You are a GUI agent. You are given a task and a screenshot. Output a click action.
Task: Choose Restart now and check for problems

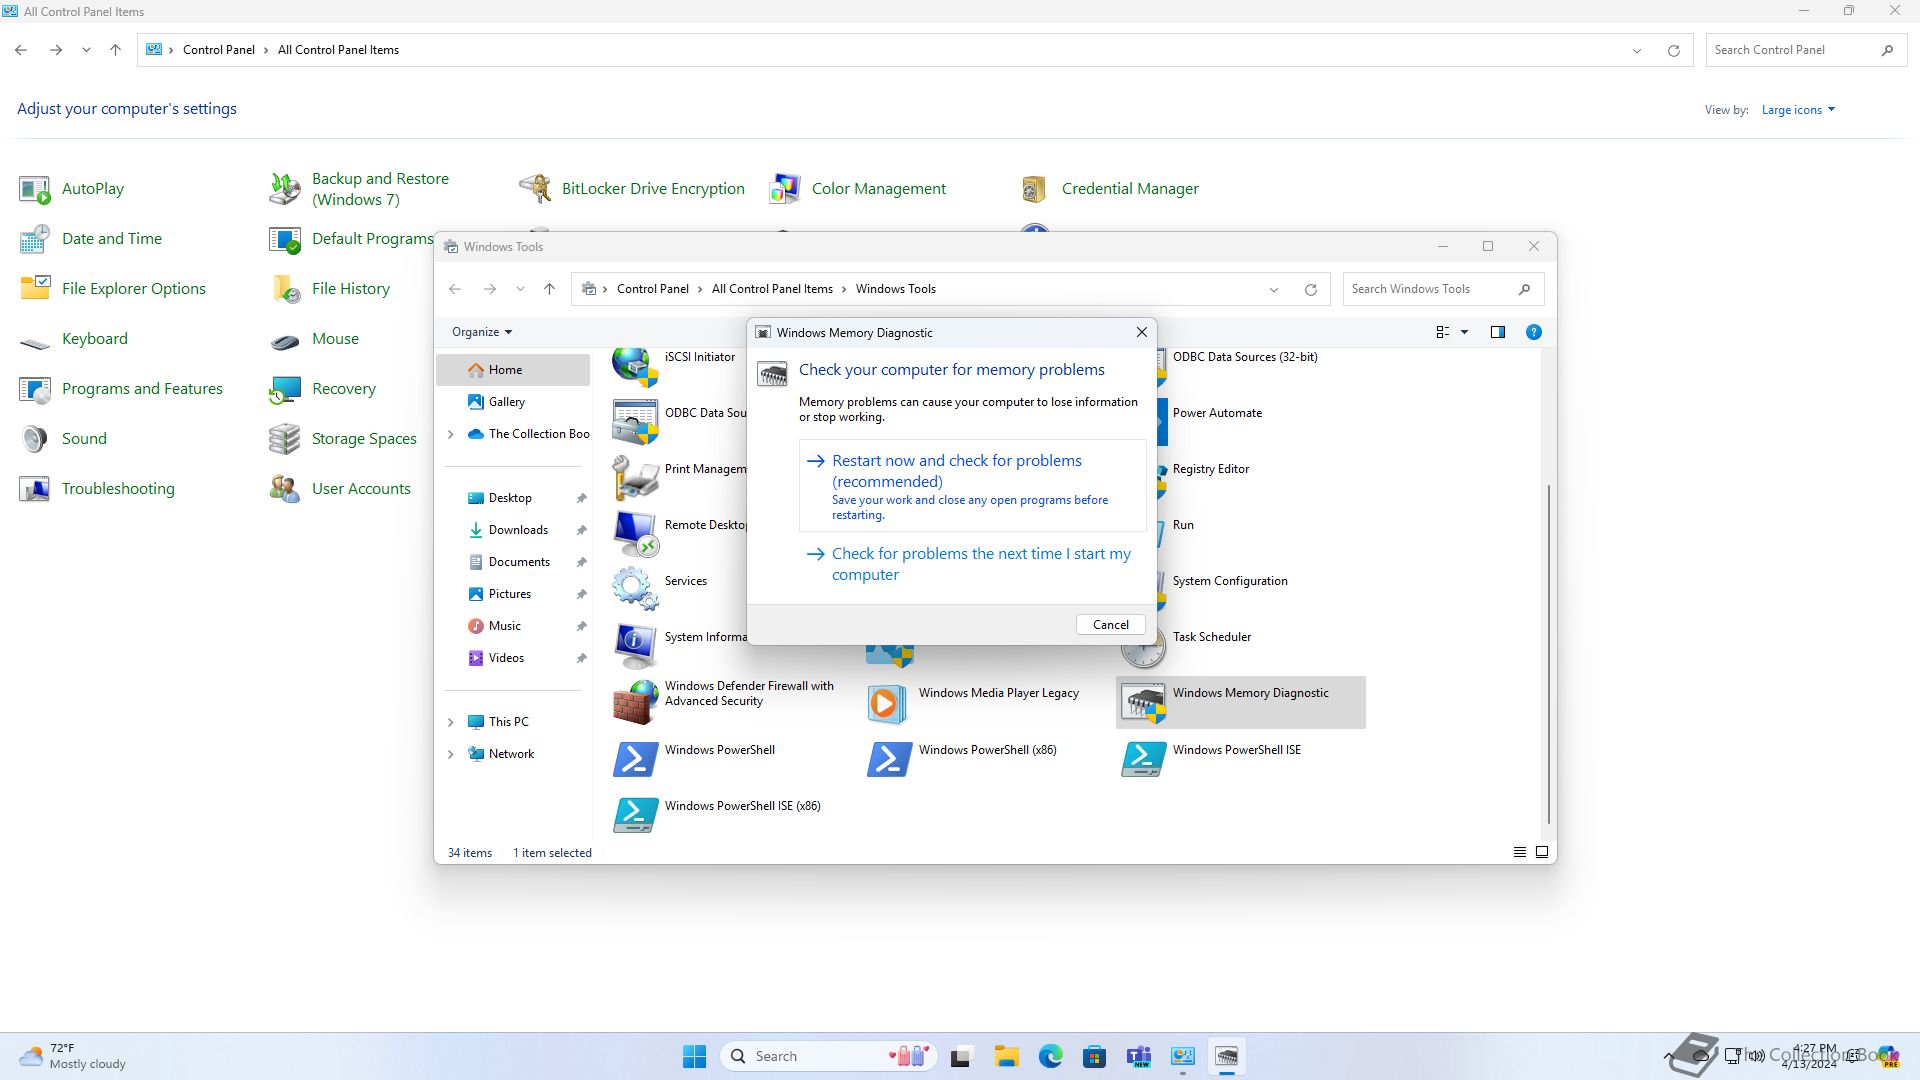pyautogui.click(x=972, y=486)
